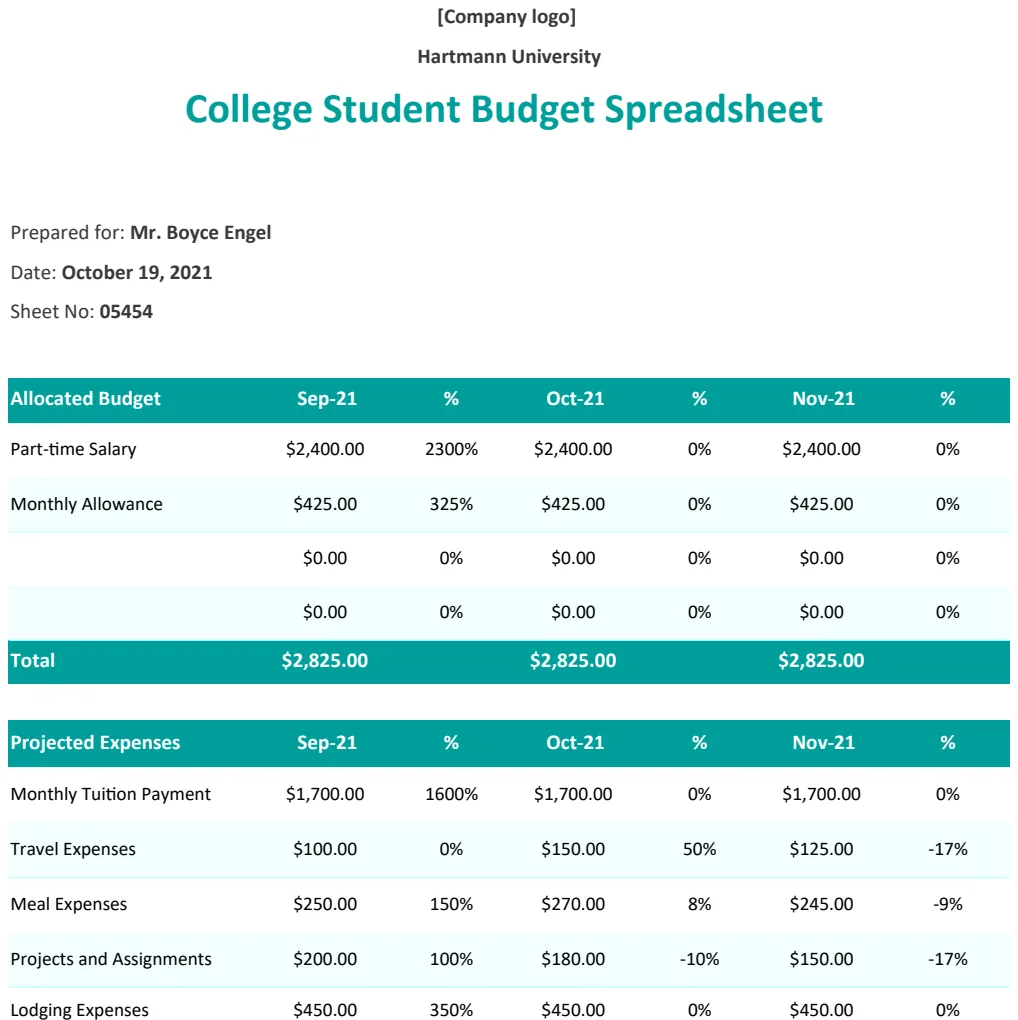Viewport: 1018px width, 1020px height.
Task: Click the Allocated Budget header cell
Action: tap(85, 399)
